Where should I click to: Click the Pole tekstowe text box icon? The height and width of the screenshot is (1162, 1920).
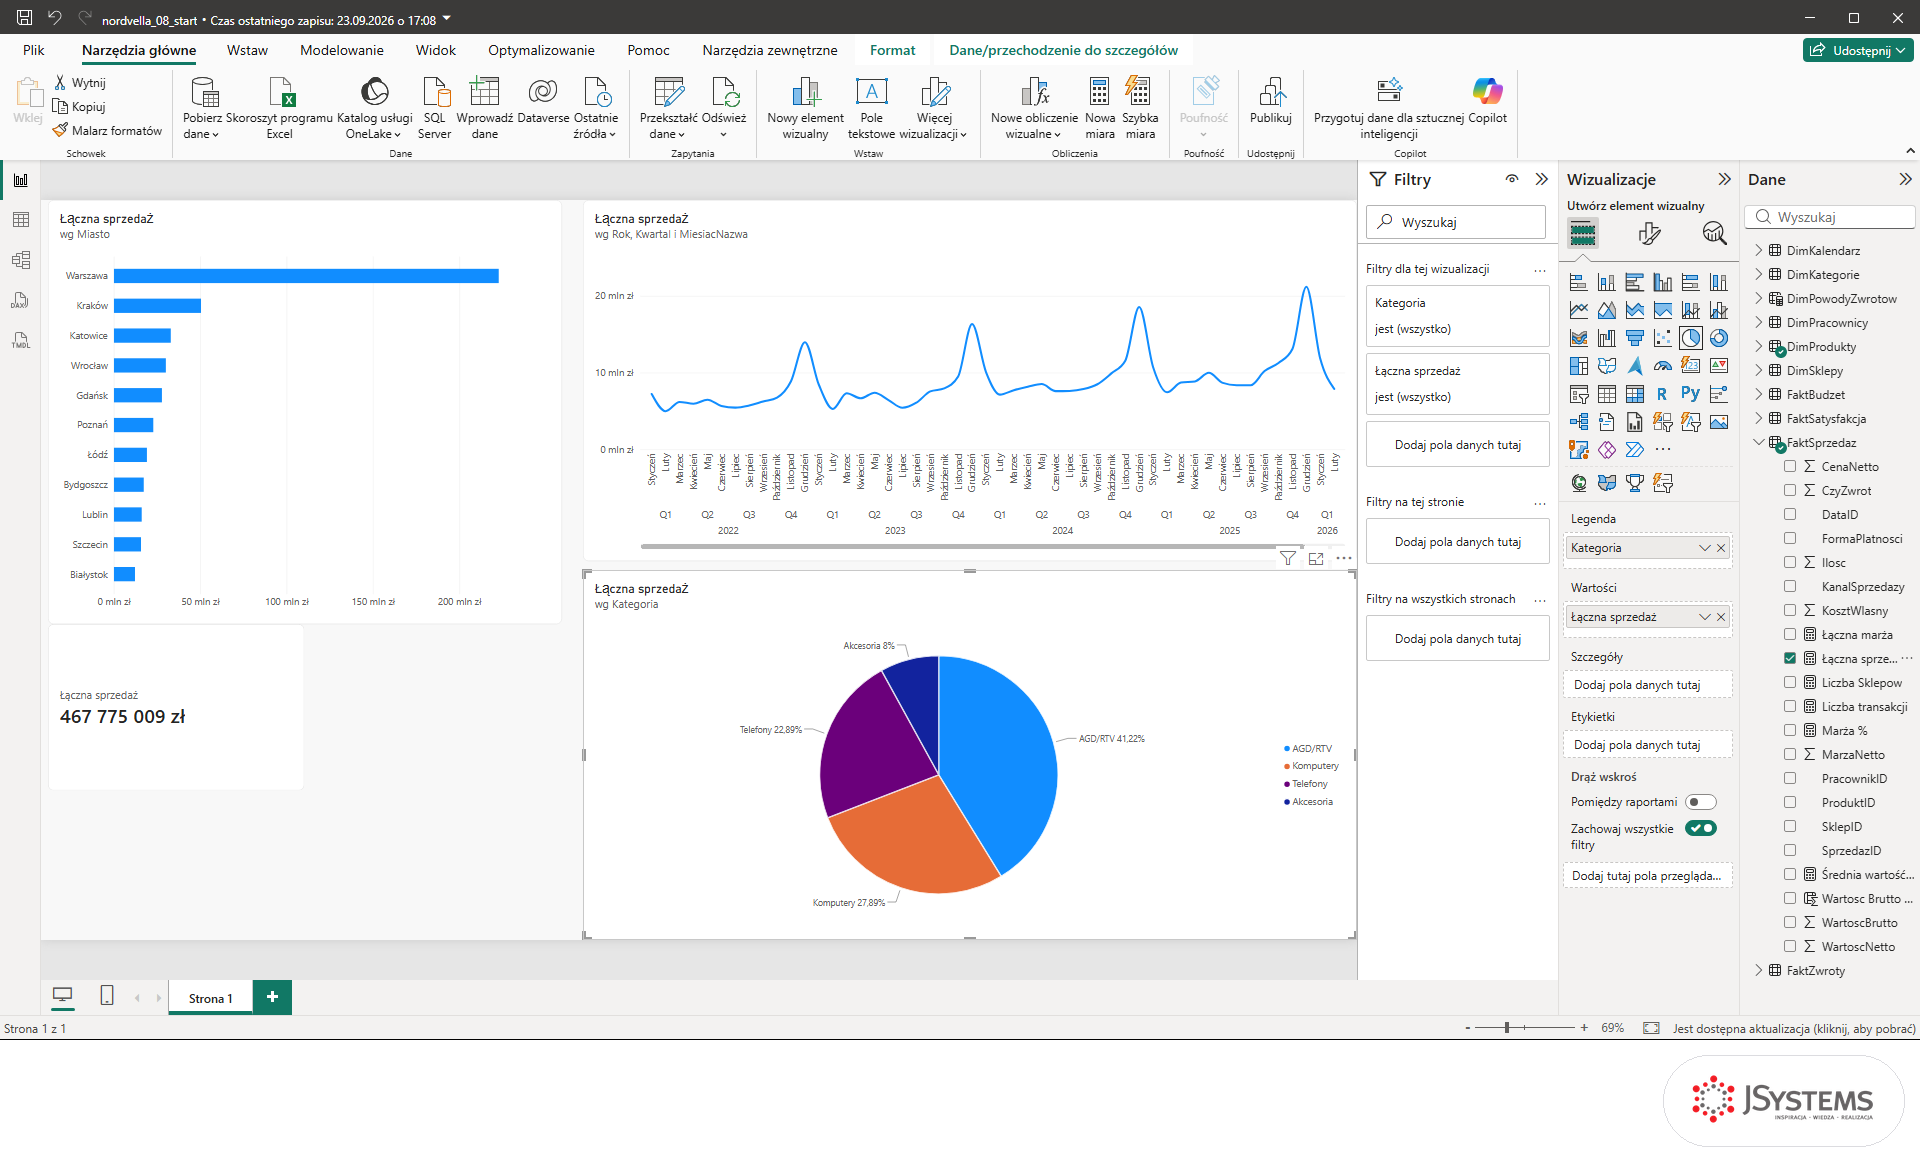871,93
